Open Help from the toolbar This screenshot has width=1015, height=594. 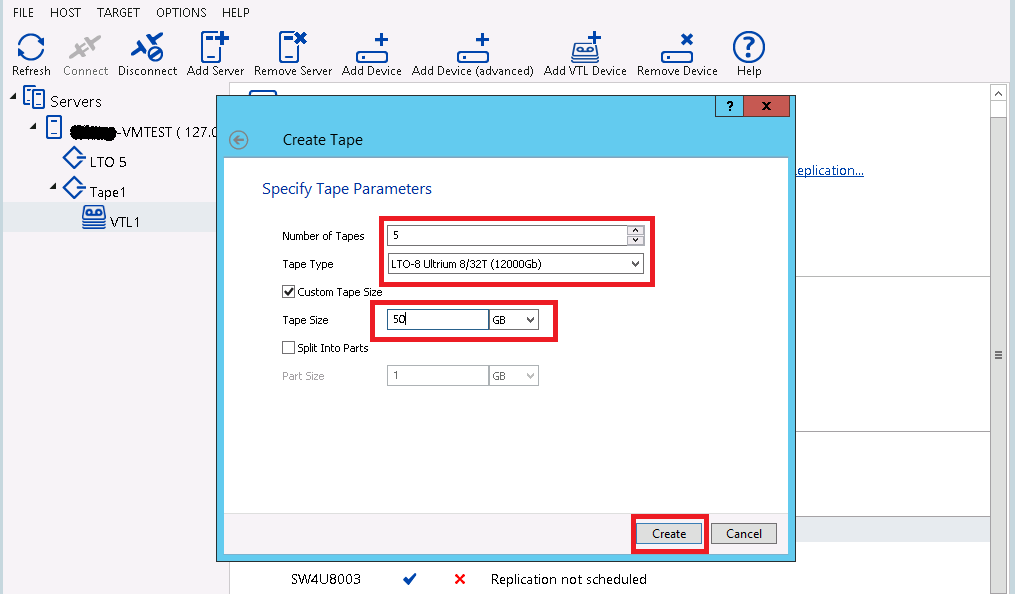click(x=747, y=47)
